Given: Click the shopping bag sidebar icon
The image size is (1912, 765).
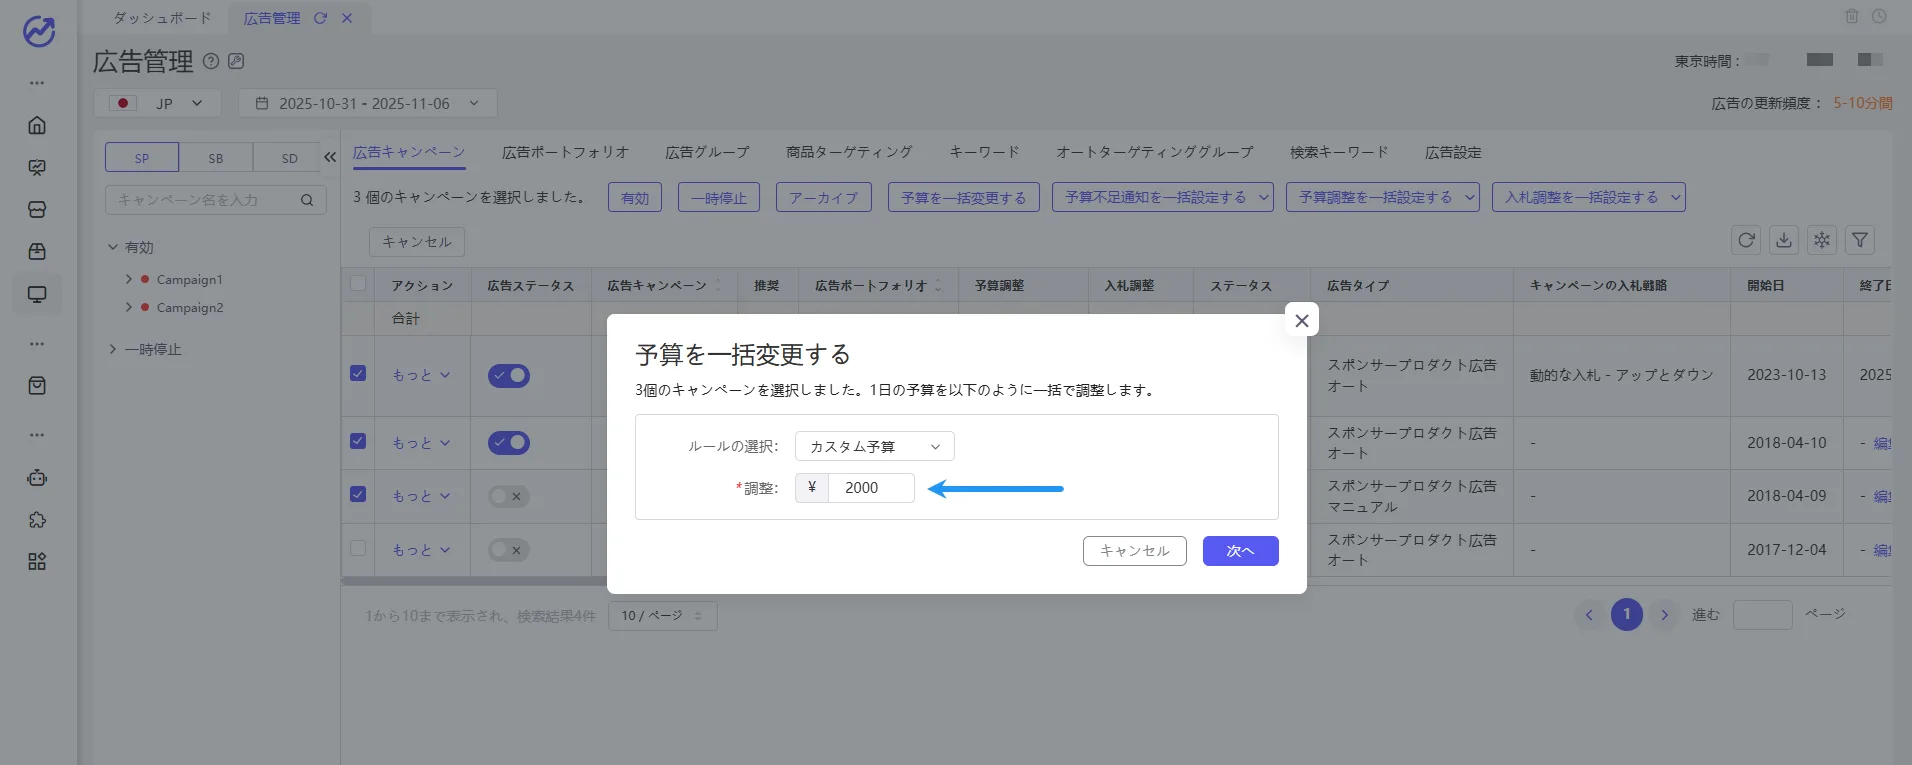Looking at the screenshot, I should [37, 386].
